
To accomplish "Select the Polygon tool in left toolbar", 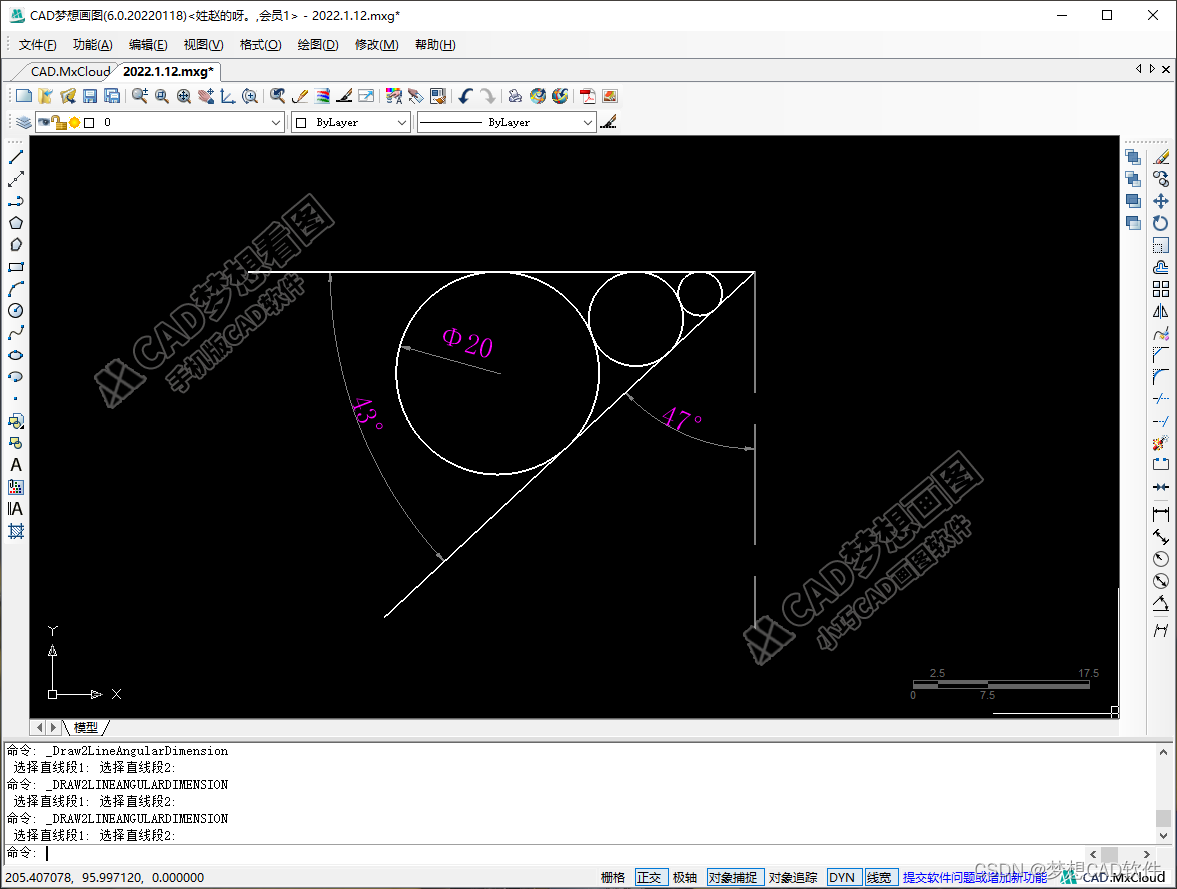I will tap(16, 223).
